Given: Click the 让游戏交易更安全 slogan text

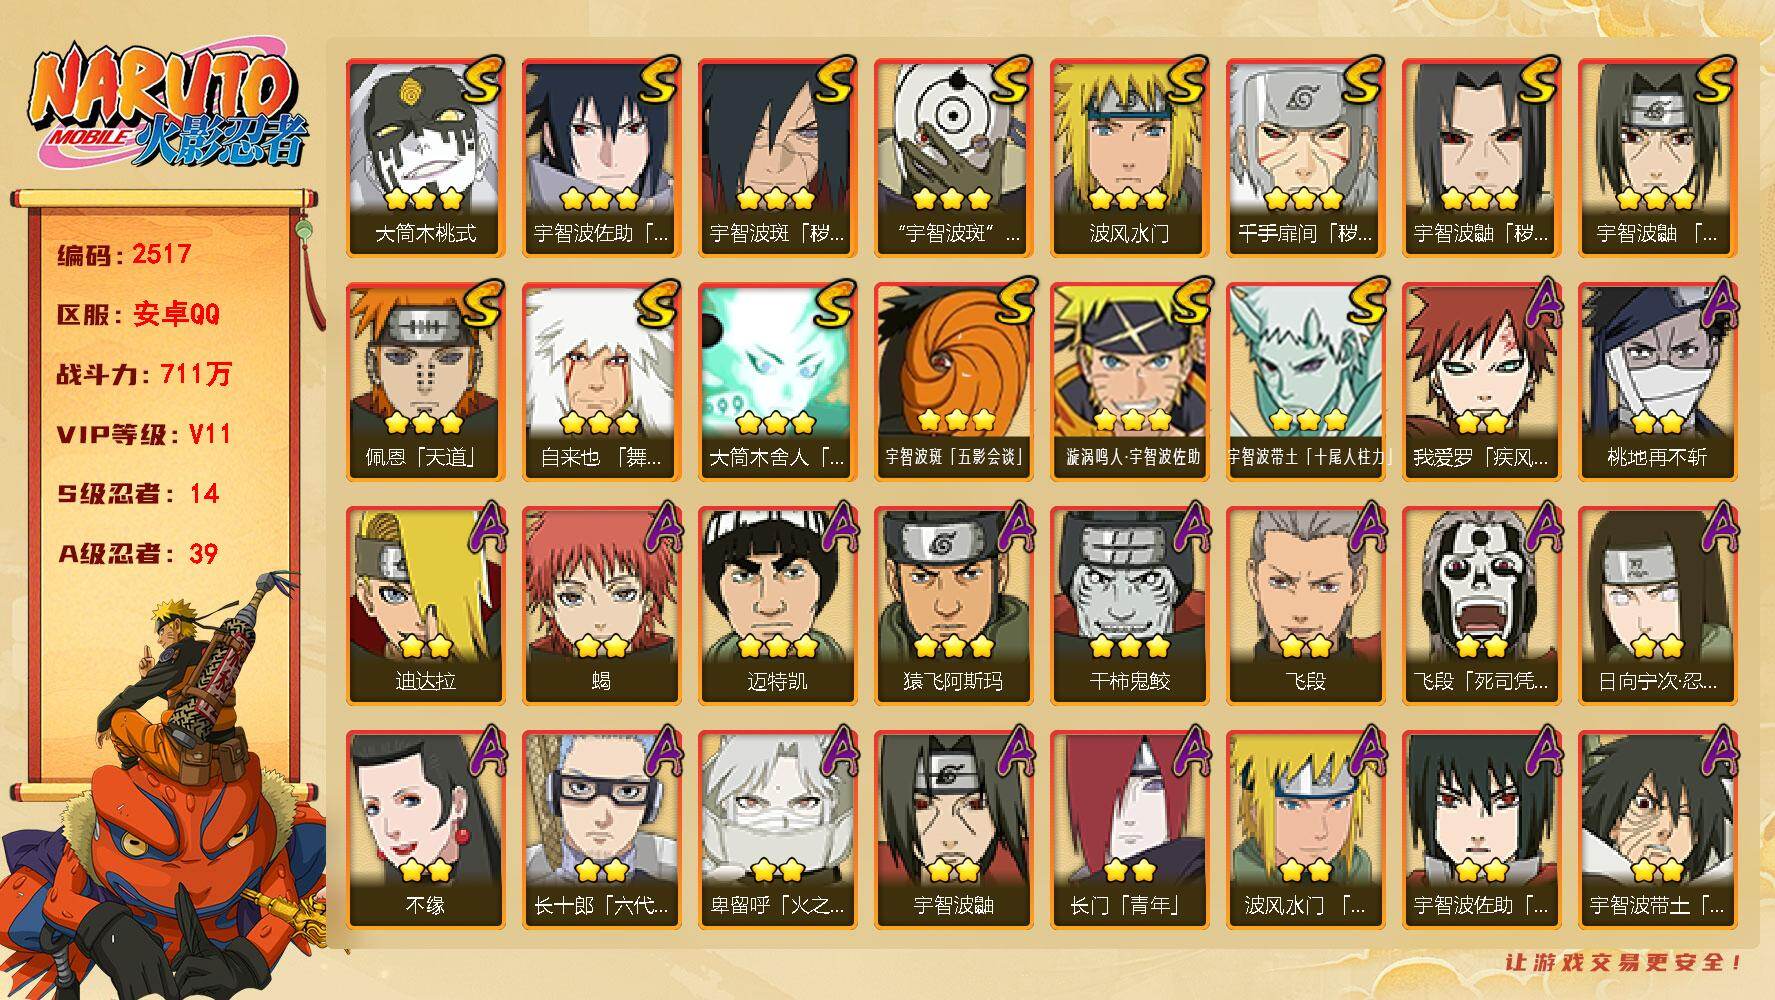Looking at the screenshot, I should coord(1624,962).
